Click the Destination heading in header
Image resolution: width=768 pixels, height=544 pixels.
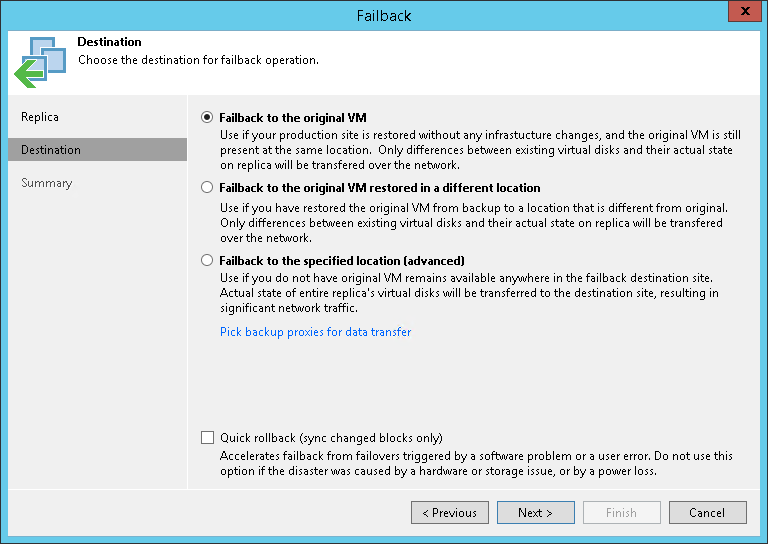(109, 43)
